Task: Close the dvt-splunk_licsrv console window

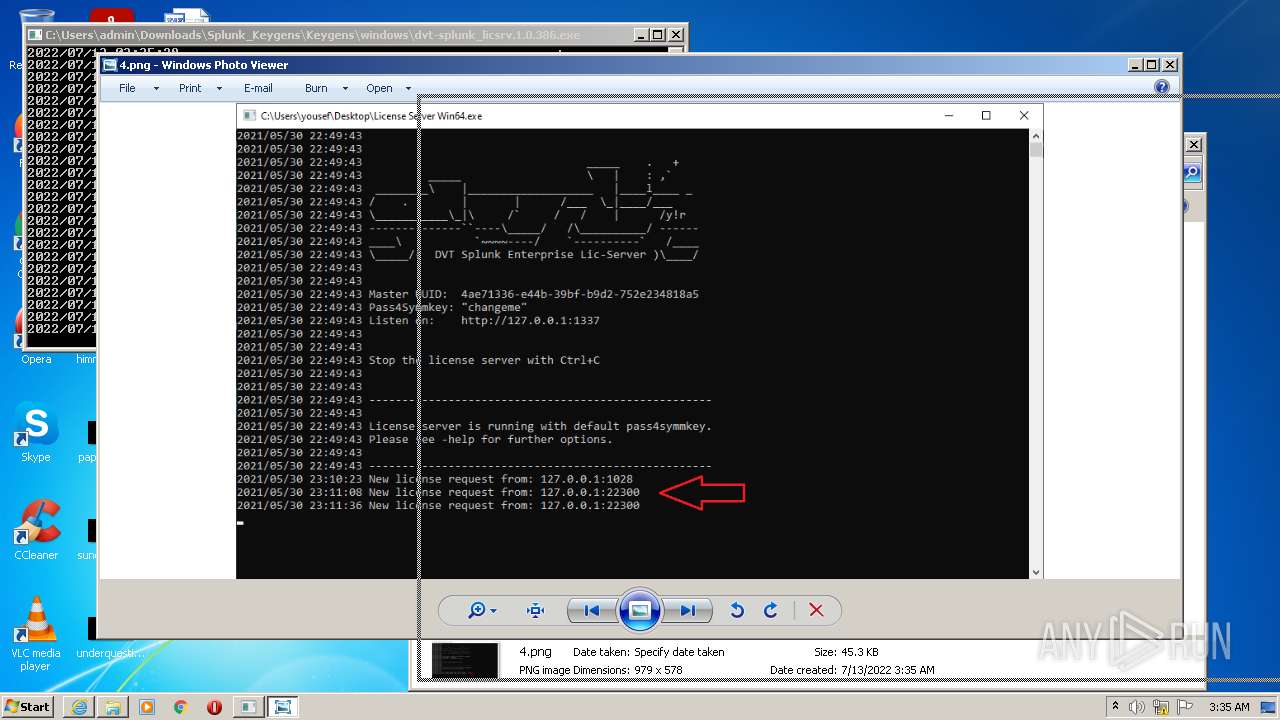Action: pos(676,34)
